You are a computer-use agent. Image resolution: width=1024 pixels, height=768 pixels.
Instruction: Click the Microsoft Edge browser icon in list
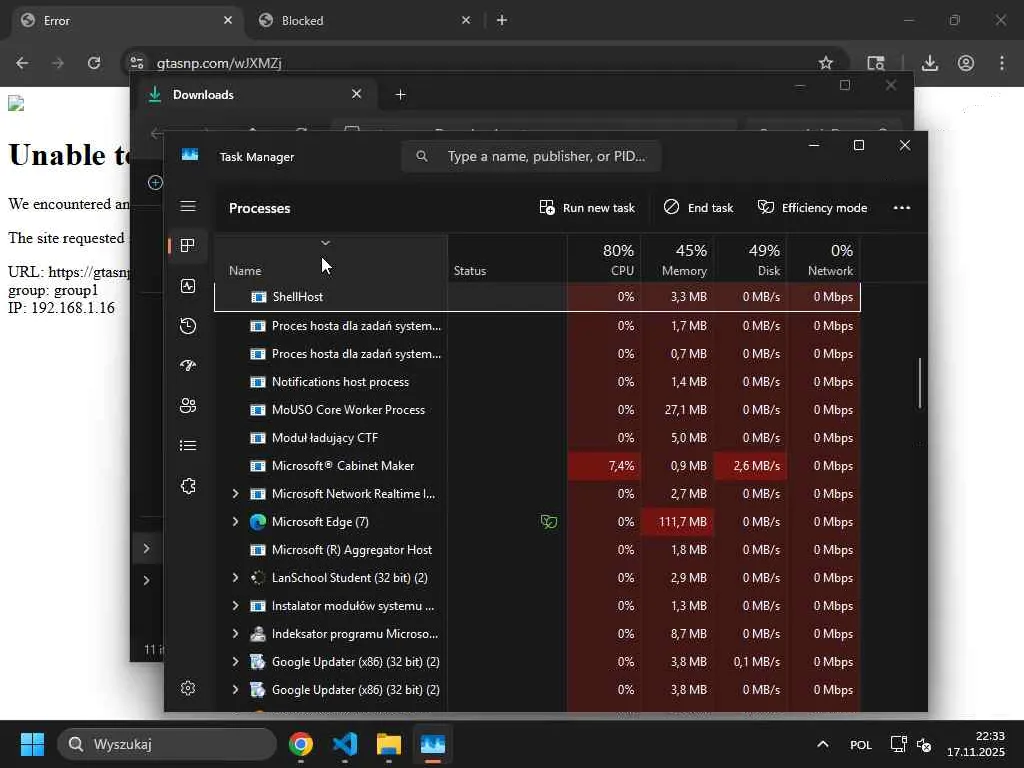(258, 522)
